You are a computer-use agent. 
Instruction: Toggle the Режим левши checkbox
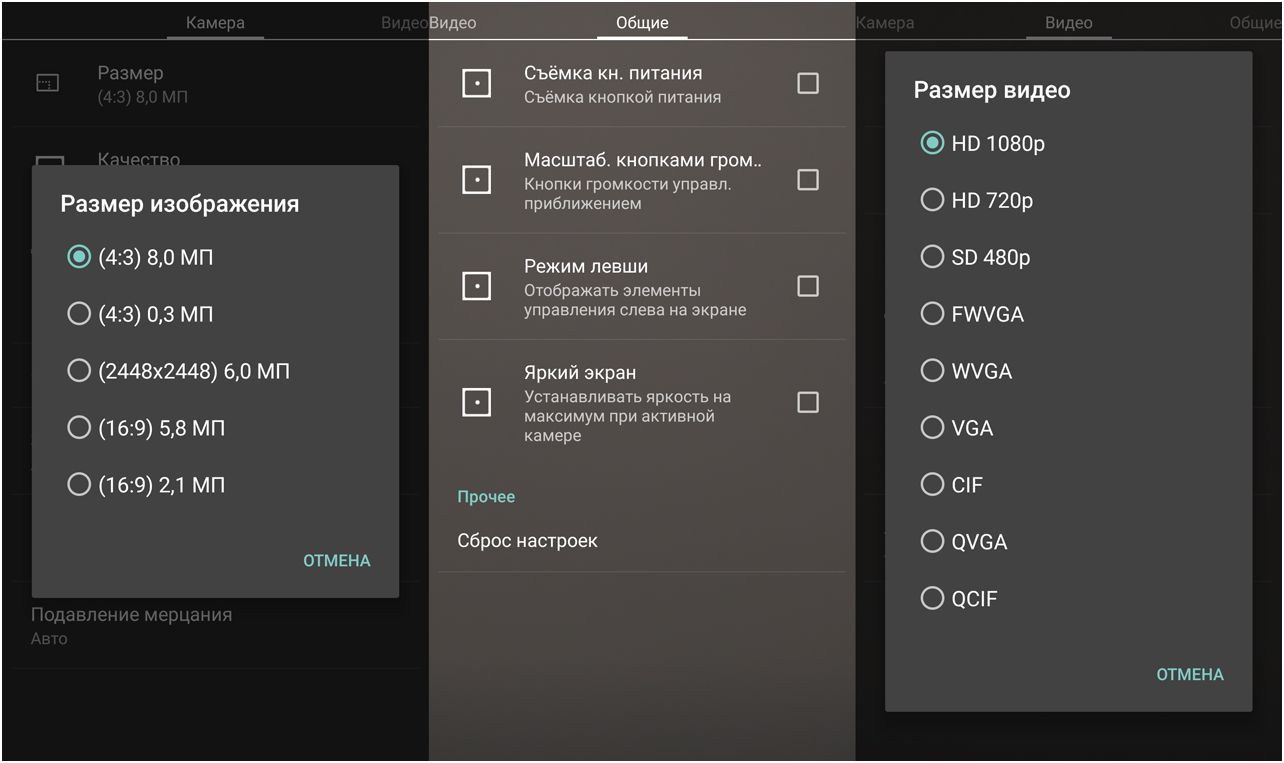(808, 287)
